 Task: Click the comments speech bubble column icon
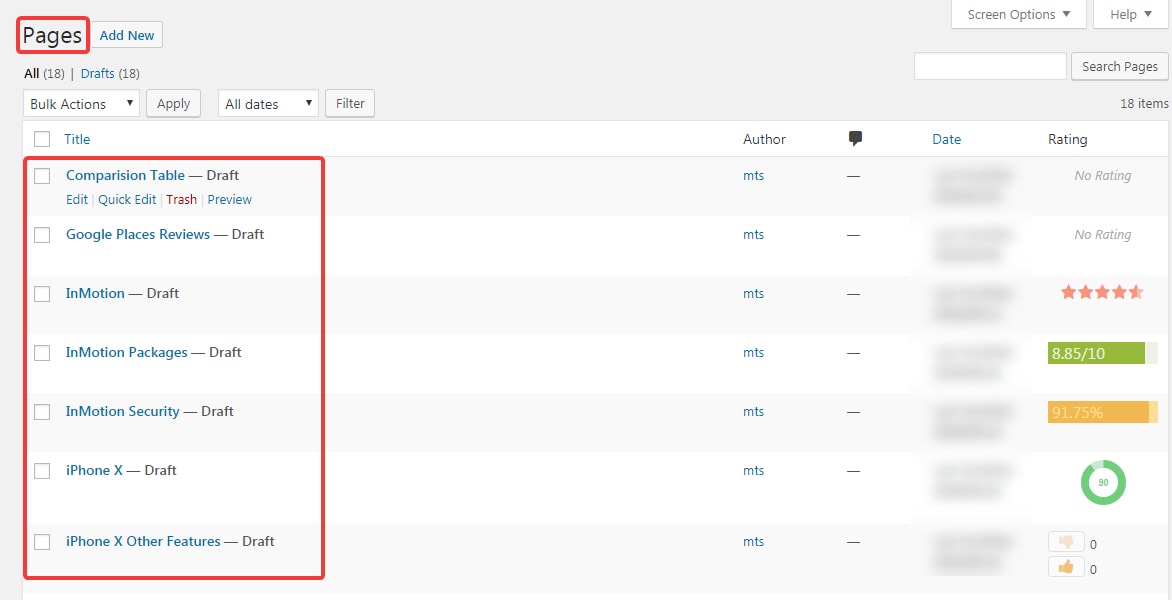[855, 139]
